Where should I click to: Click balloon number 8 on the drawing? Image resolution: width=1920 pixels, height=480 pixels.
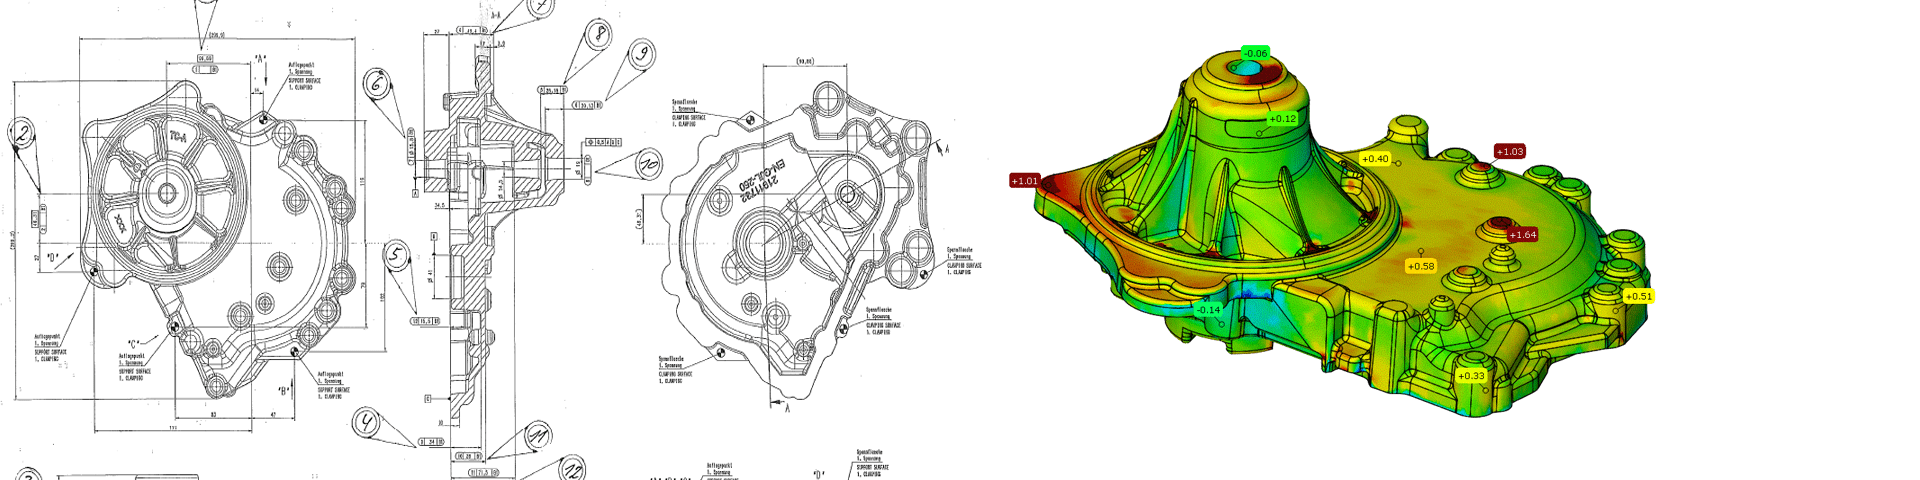click(x=599, y=34)
